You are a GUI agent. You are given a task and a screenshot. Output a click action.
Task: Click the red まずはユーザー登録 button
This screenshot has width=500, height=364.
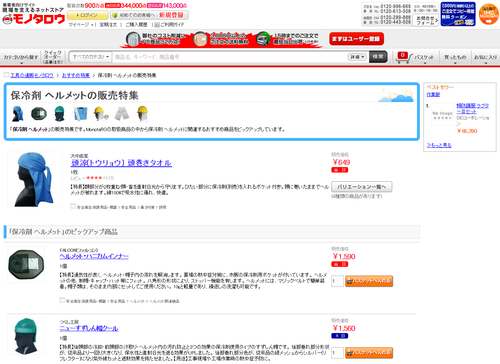click(356, 39)
